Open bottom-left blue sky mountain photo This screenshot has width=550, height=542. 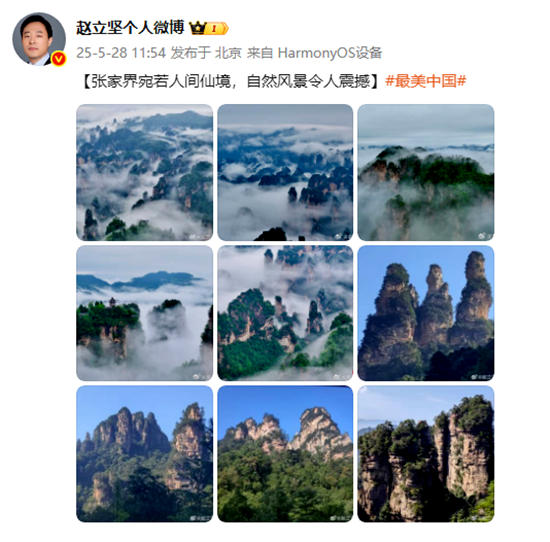[x=145, y=454]
